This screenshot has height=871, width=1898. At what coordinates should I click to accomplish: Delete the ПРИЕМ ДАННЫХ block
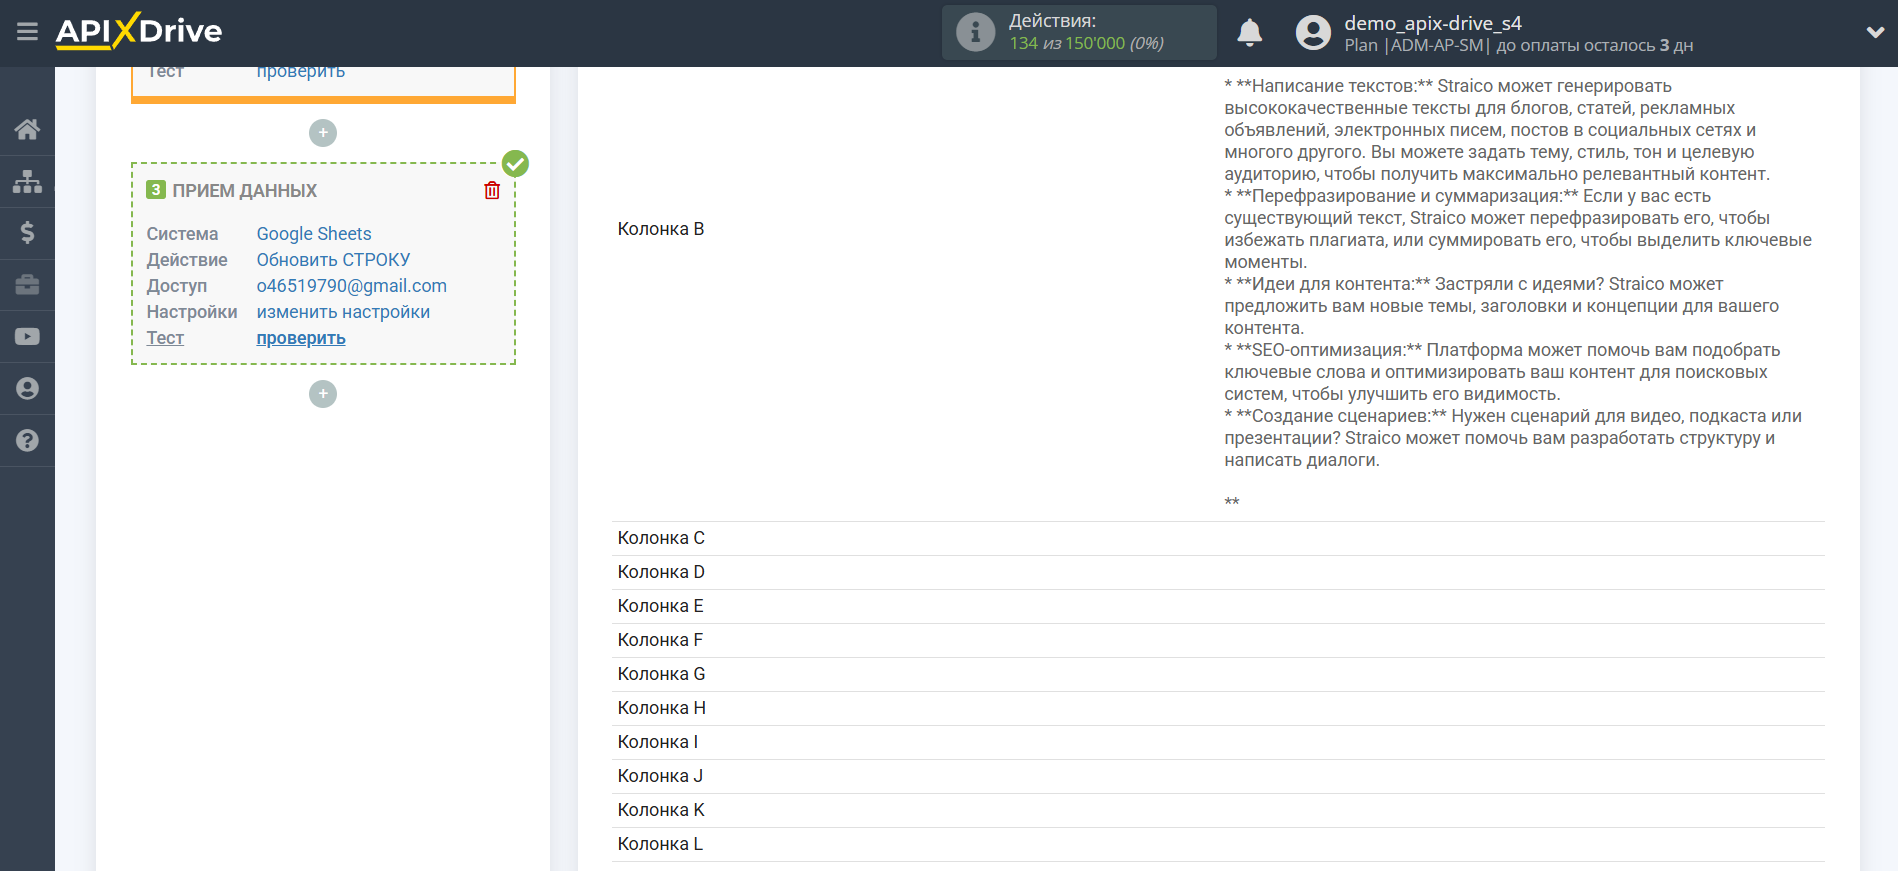(x=492, y=190)
